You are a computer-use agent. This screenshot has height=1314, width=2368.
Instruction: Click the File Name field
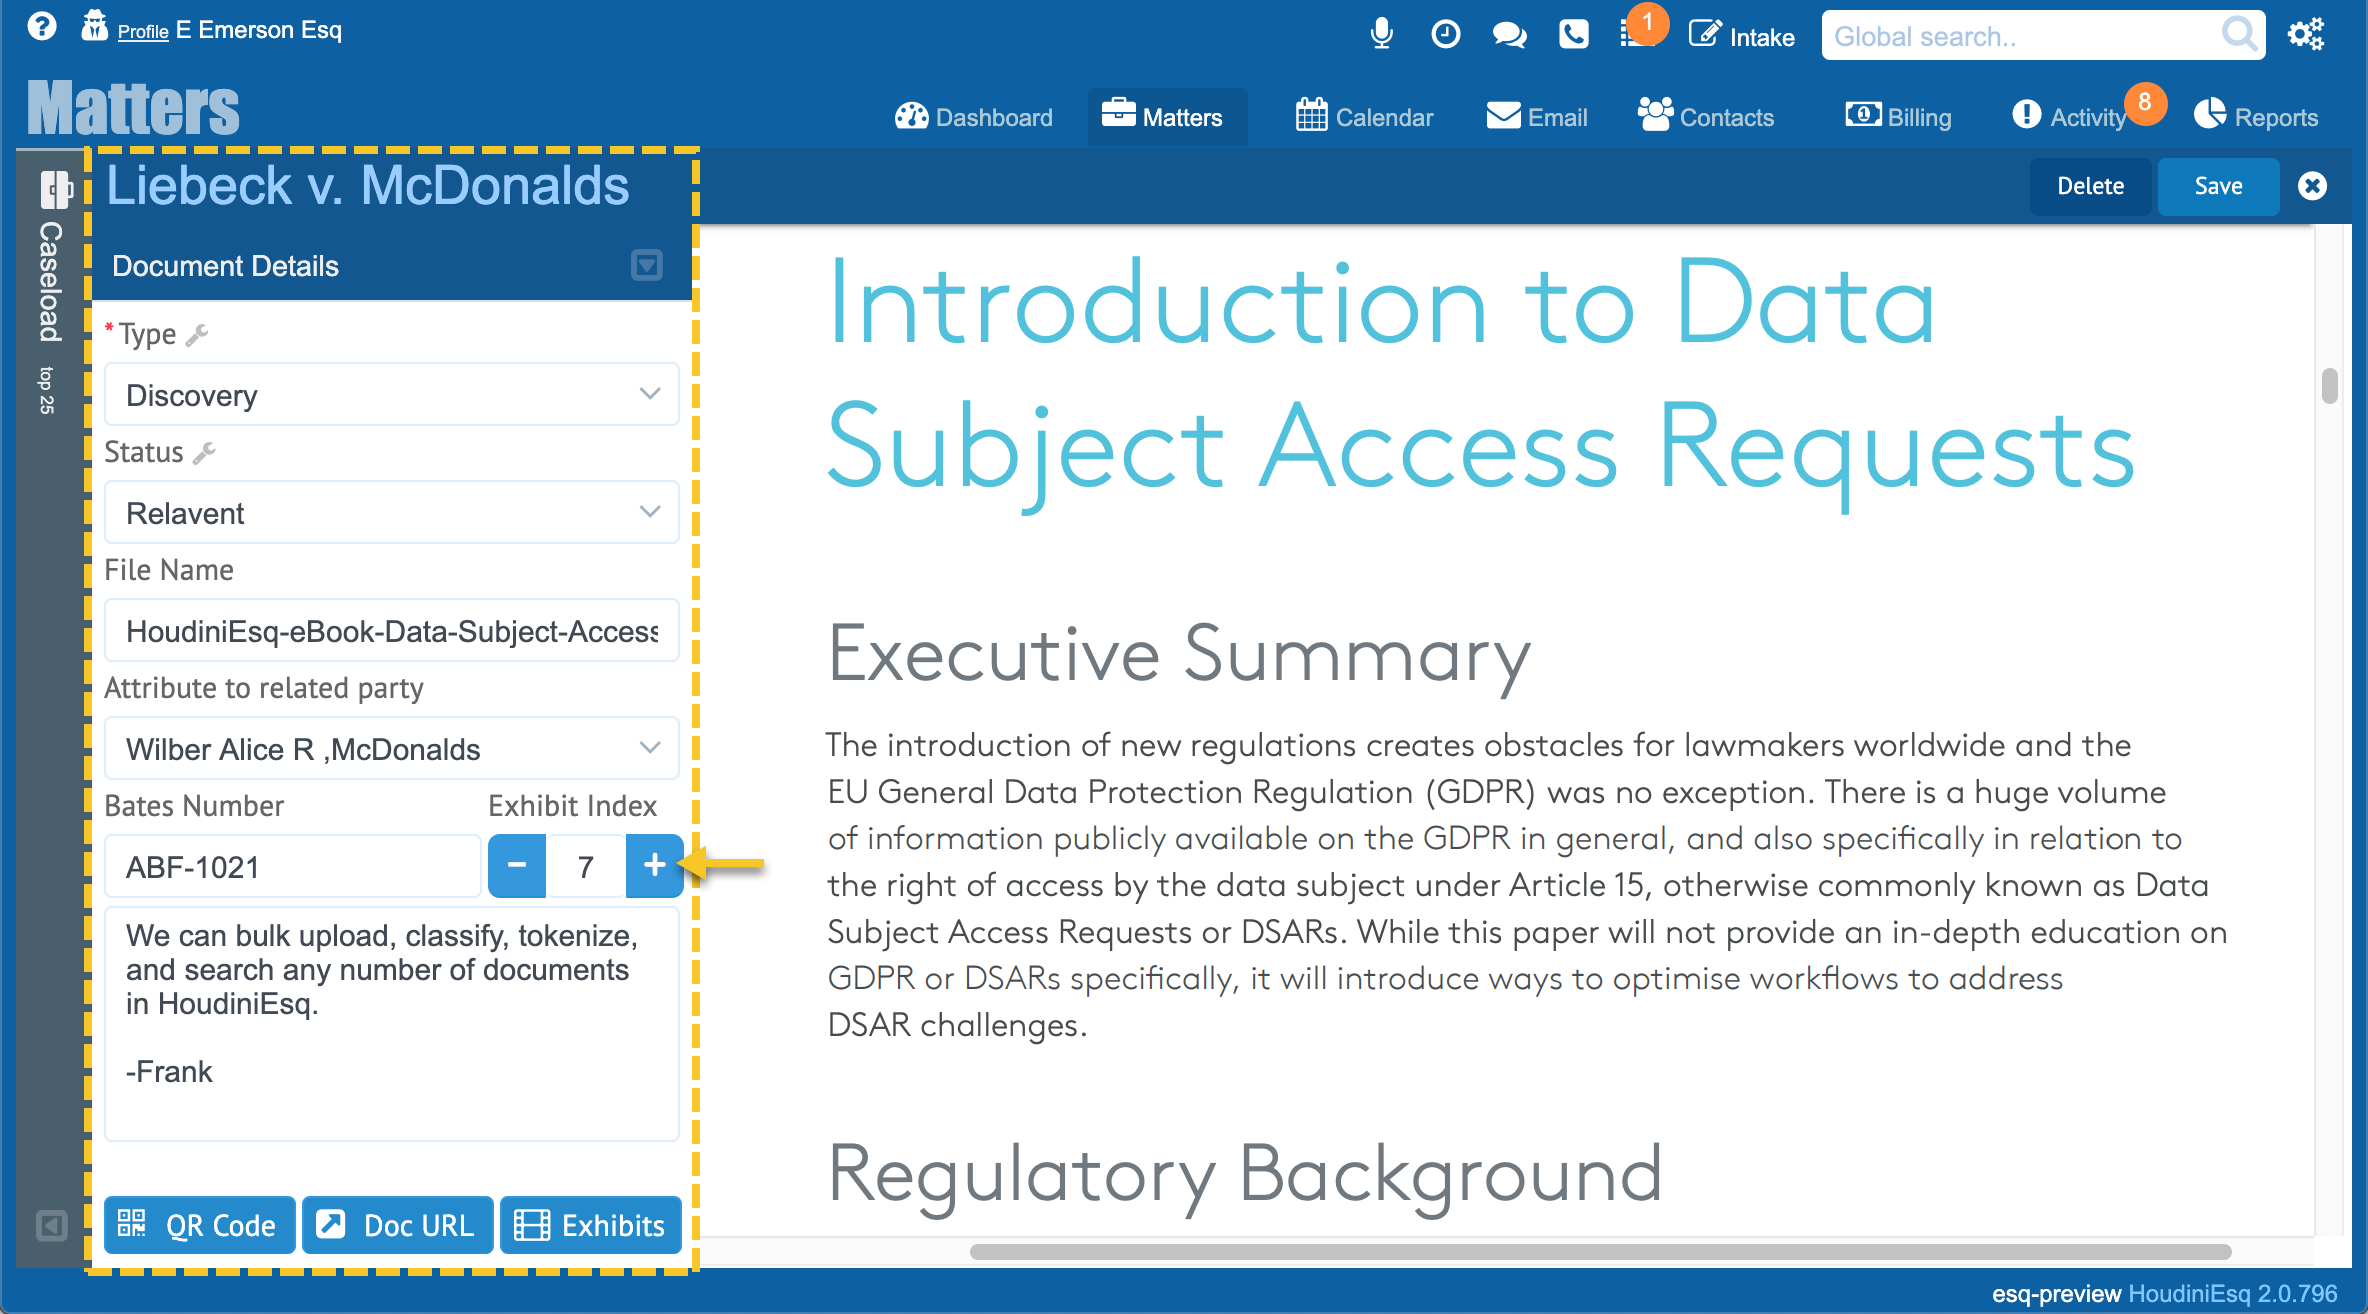[x=392, y=631]
